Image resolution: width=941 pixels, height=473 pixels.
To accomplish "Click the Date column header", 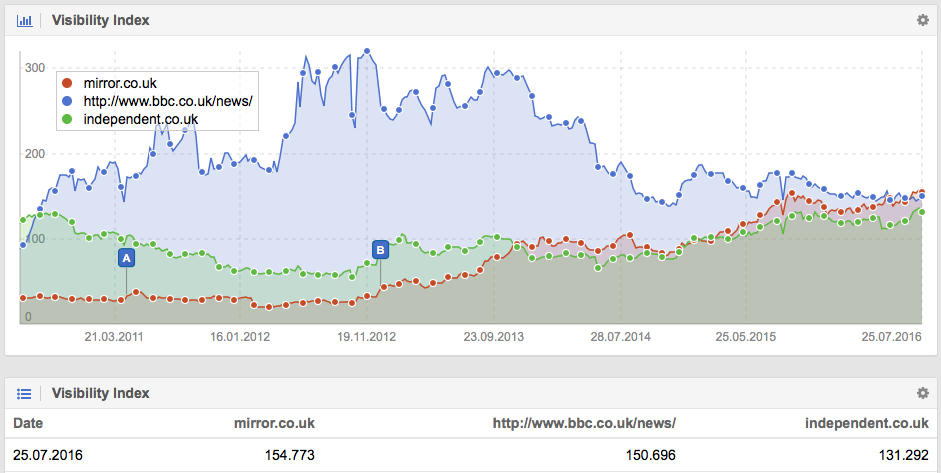I will point(28,423).
